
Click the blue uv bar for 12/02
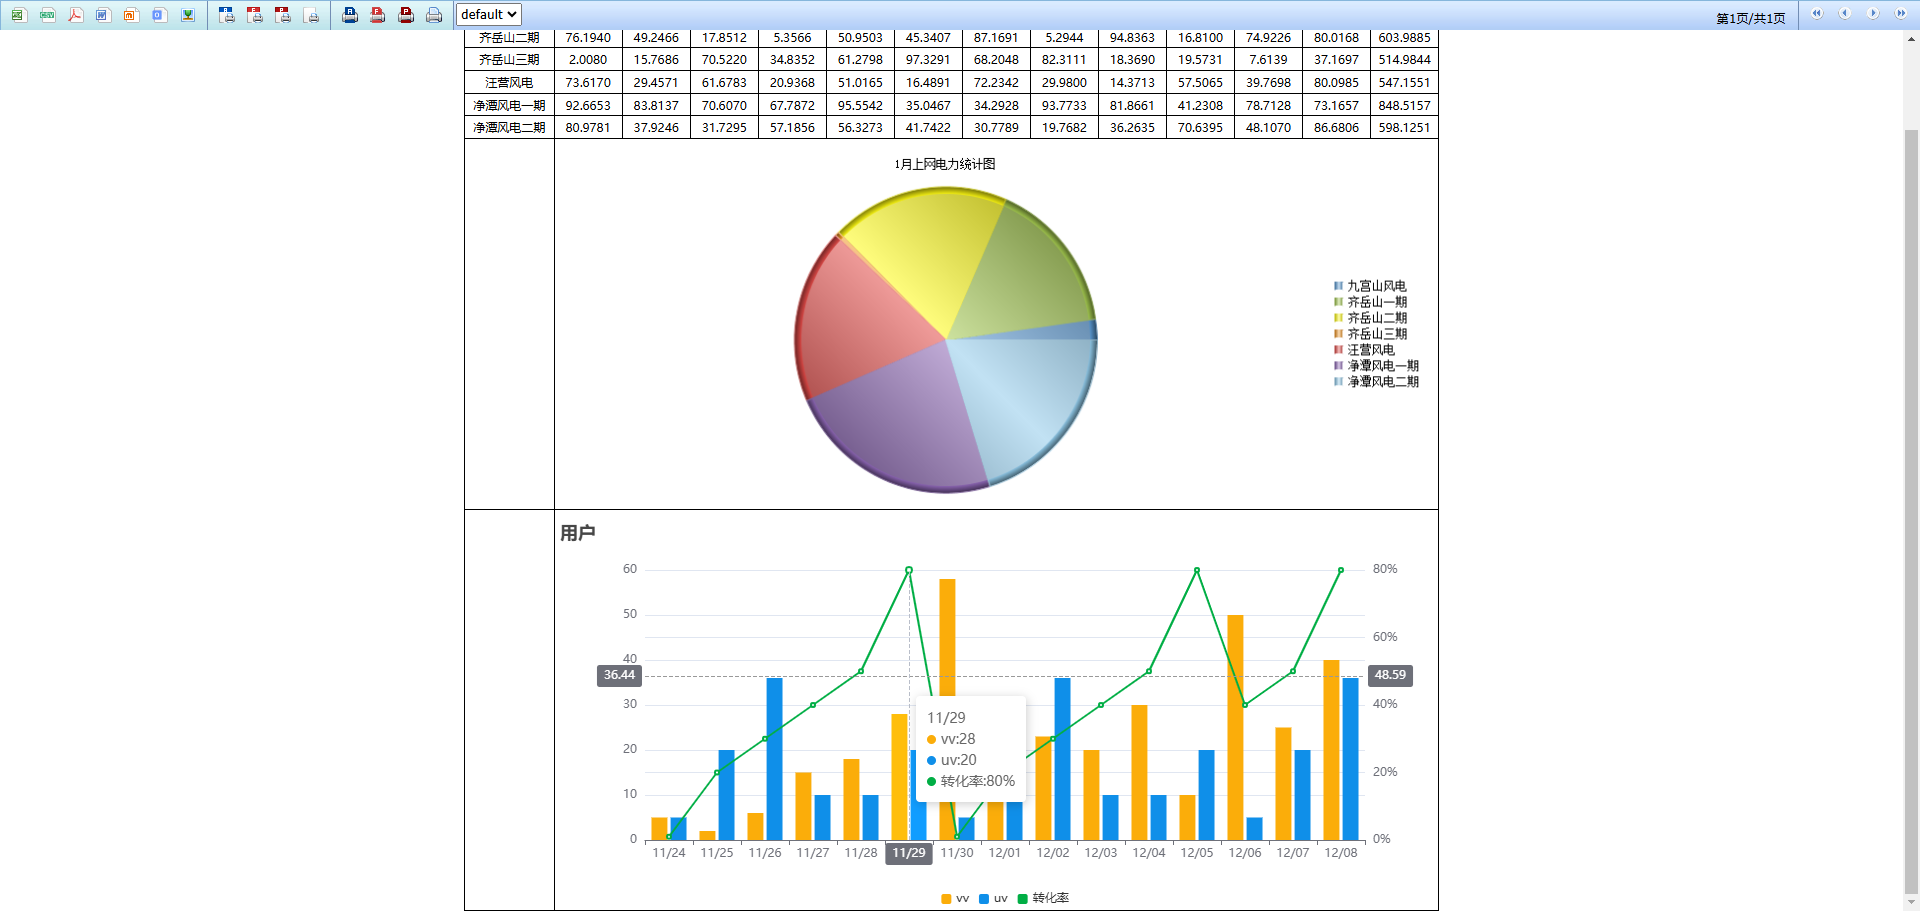1062,759
